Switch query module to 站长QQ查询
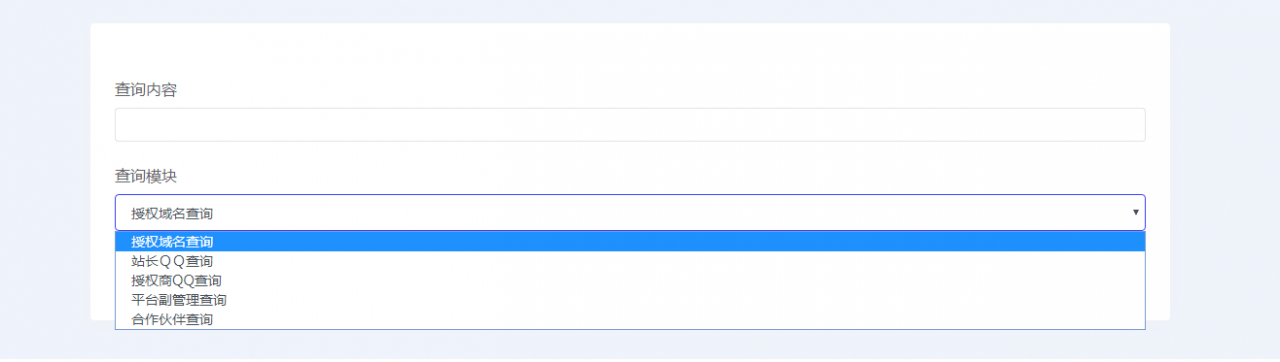 pos(630,261)
